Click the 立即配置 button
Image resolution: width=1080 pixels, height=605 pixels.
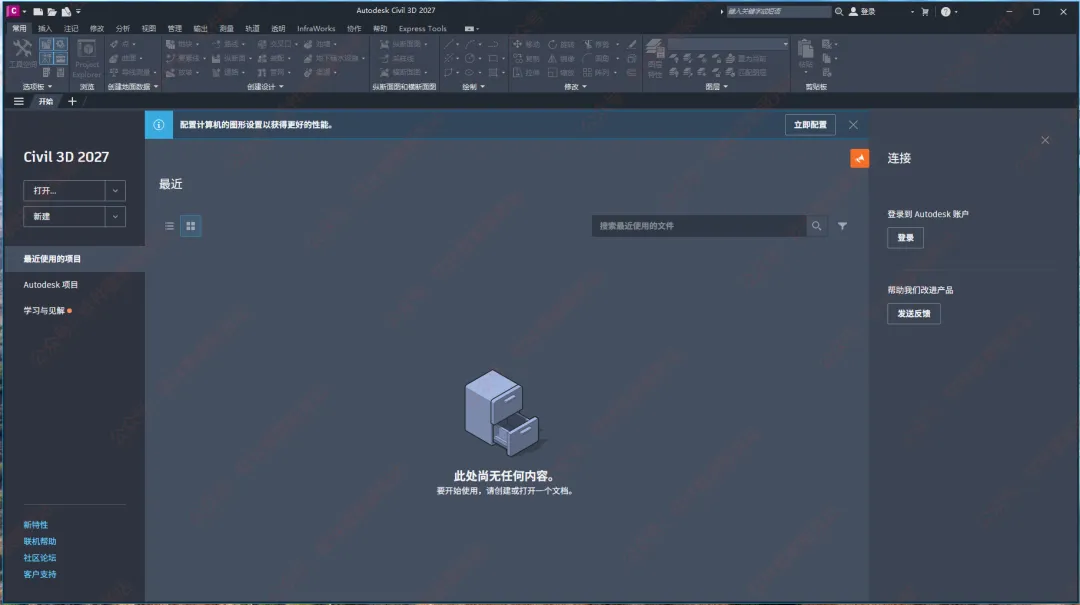coord(810,125)
